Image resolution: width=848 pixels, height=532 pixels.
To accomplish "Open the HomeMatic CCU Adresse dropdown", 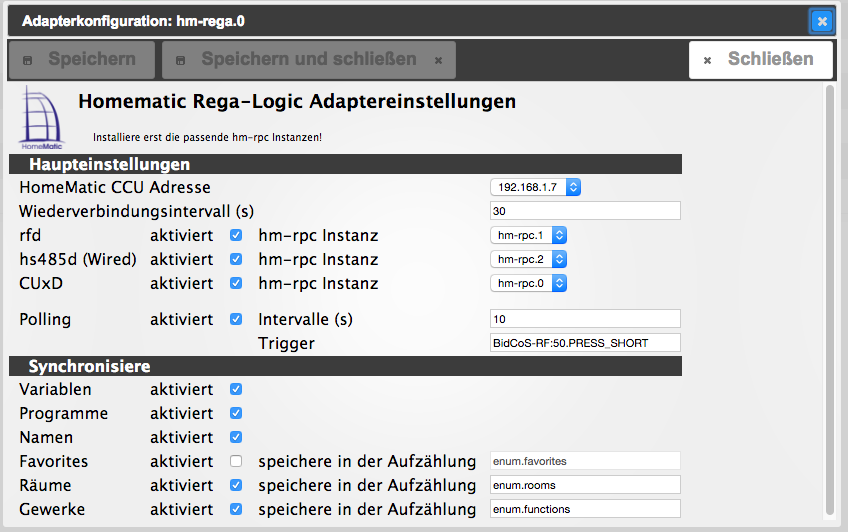I will (535, 187).
